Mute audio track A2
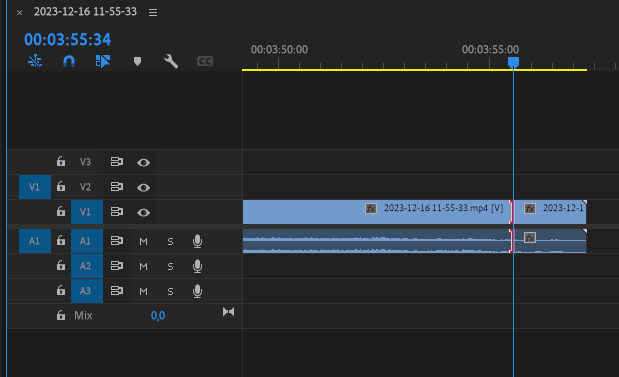The image size is (619, 377). pos(143,266)
